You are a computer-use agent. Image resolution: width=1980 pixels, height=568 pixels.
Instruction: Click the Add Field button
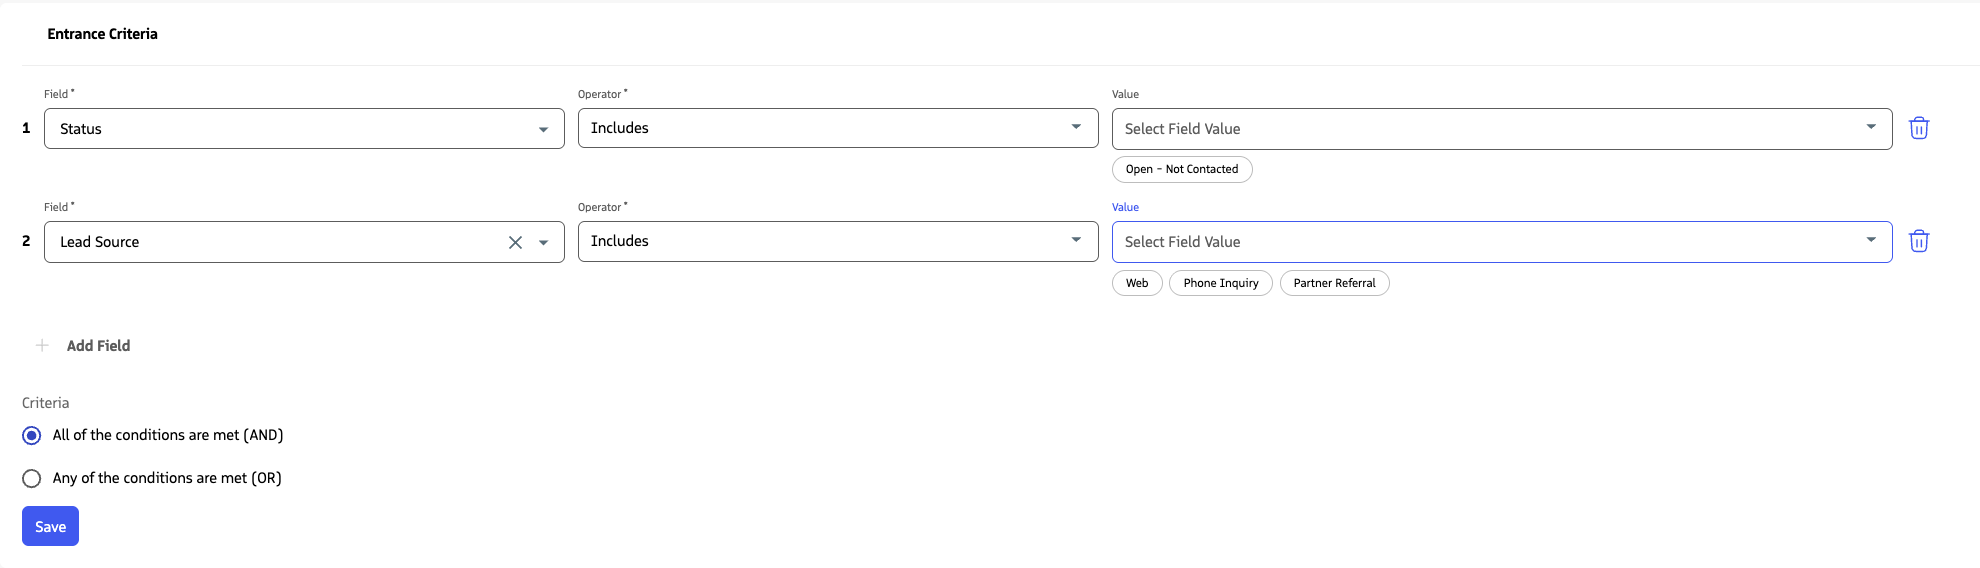tap(98, 345)
